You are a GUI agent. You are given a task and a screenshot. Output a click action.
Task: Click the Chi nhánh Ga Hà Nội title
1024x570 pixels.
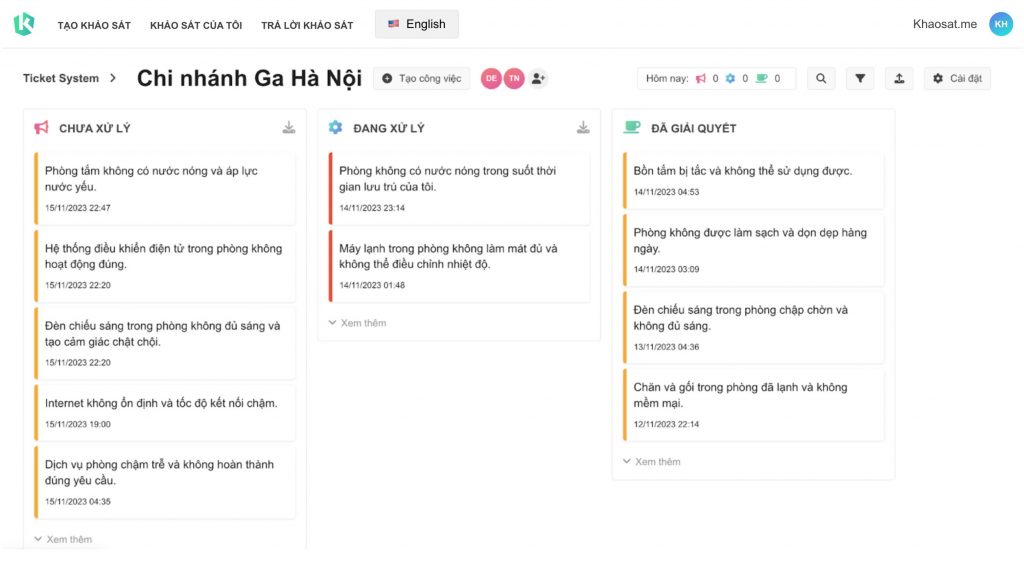[x=249, y=78]
